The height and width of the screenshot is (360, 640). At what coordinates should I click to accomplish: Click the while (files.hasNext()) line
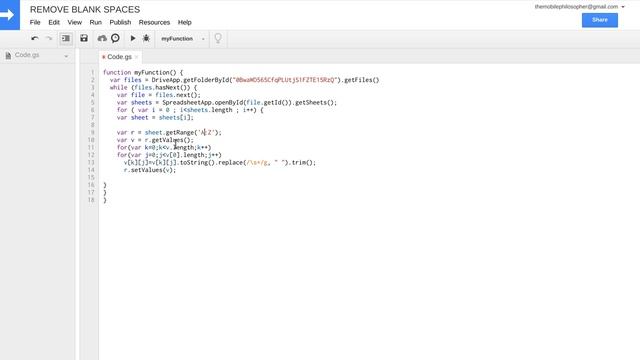tap(153, 87)
